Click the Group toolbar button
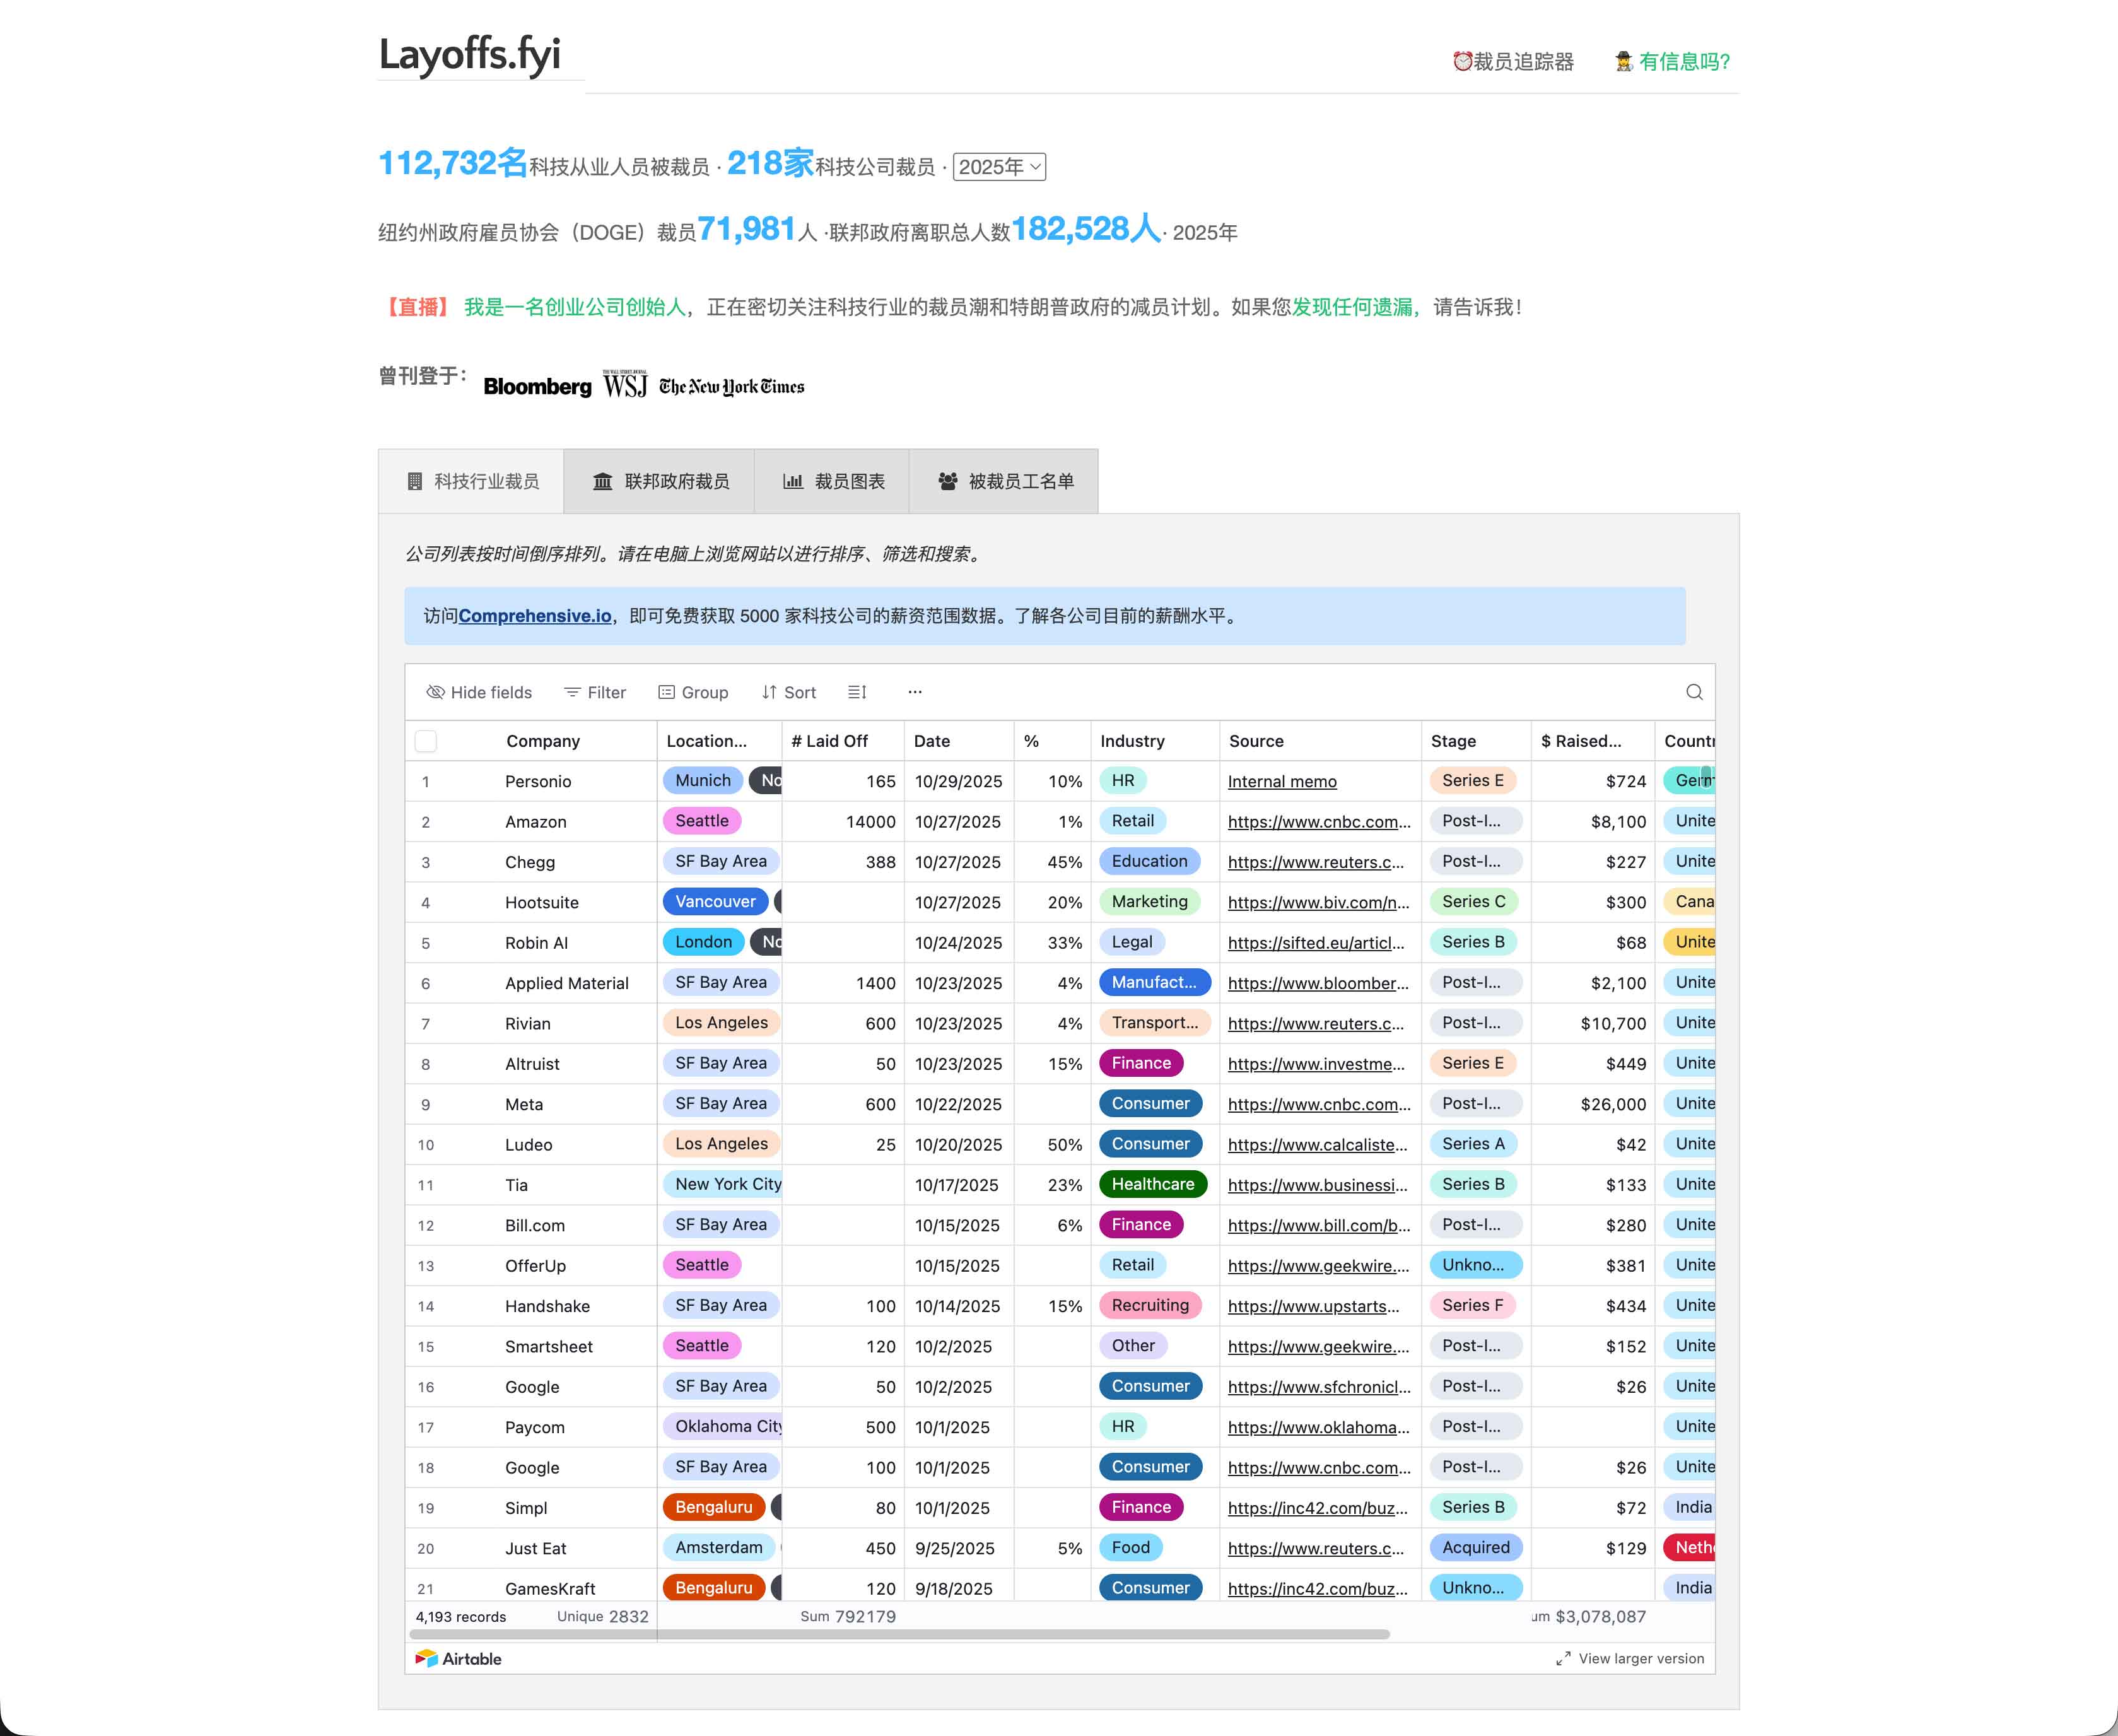This screenshot has height=1736, width=2118. 693,692
